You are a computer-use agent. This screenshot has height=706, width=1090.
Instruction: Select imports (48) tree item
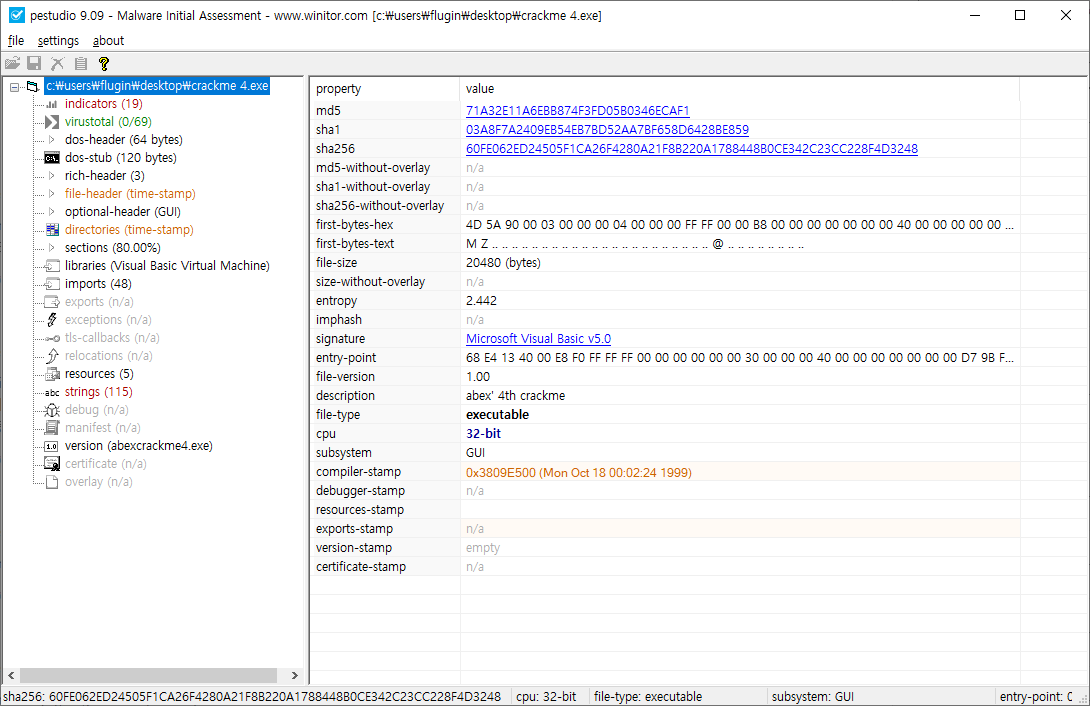click(x=98, y=284)
